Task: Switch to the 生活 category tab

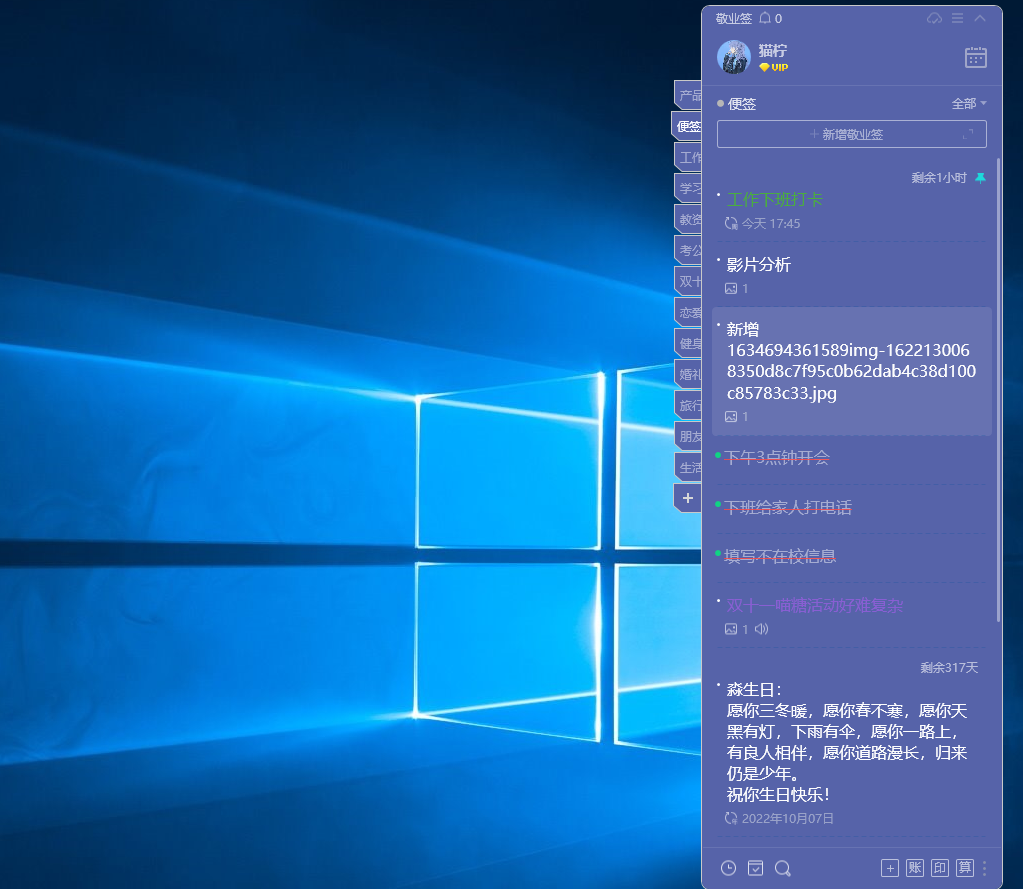Action: (x=688, y=467)
